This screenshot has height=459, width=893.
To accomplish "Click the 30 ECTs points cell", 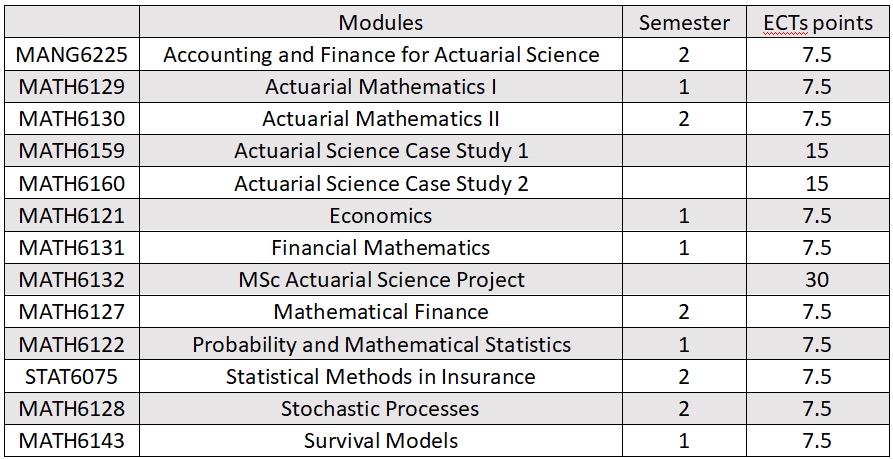I will click(817, 279).
